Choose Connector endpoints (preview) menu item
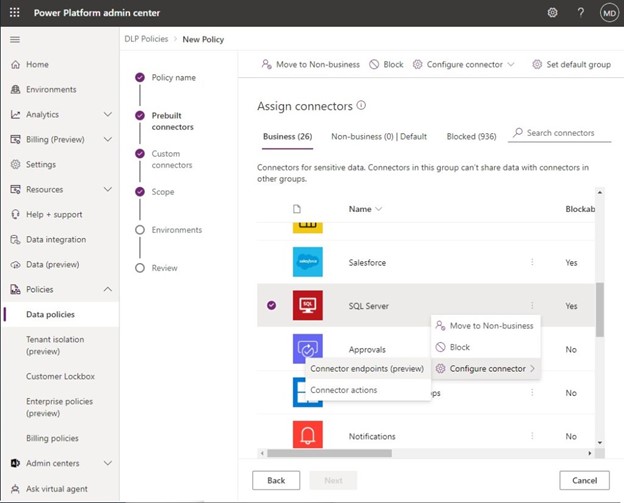624x503 pixels. coord(366,368)
